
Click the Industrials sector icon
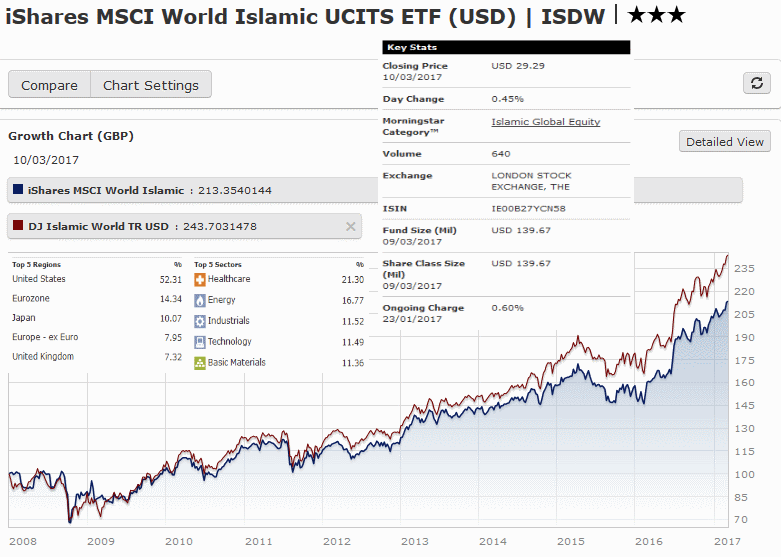200,321
